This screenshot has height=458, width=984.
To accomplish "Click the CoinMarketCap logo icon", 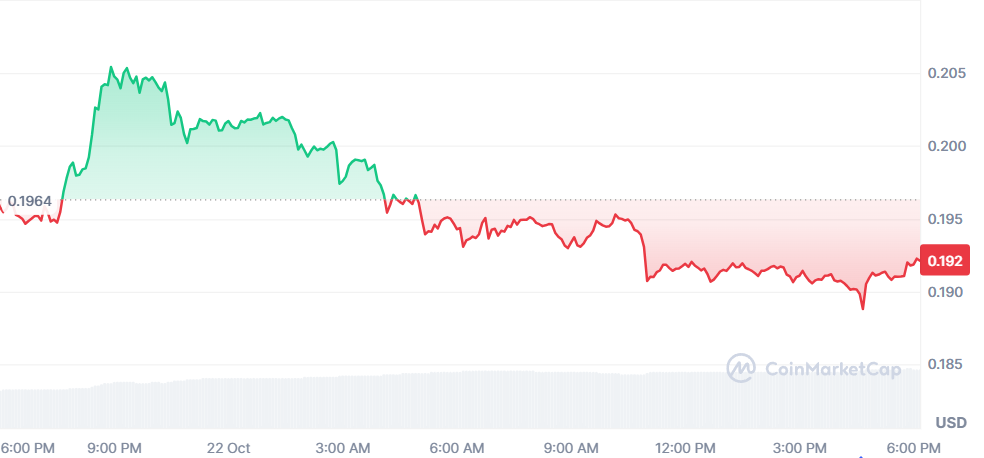I will pyautogui.click(x=741, y=368).
